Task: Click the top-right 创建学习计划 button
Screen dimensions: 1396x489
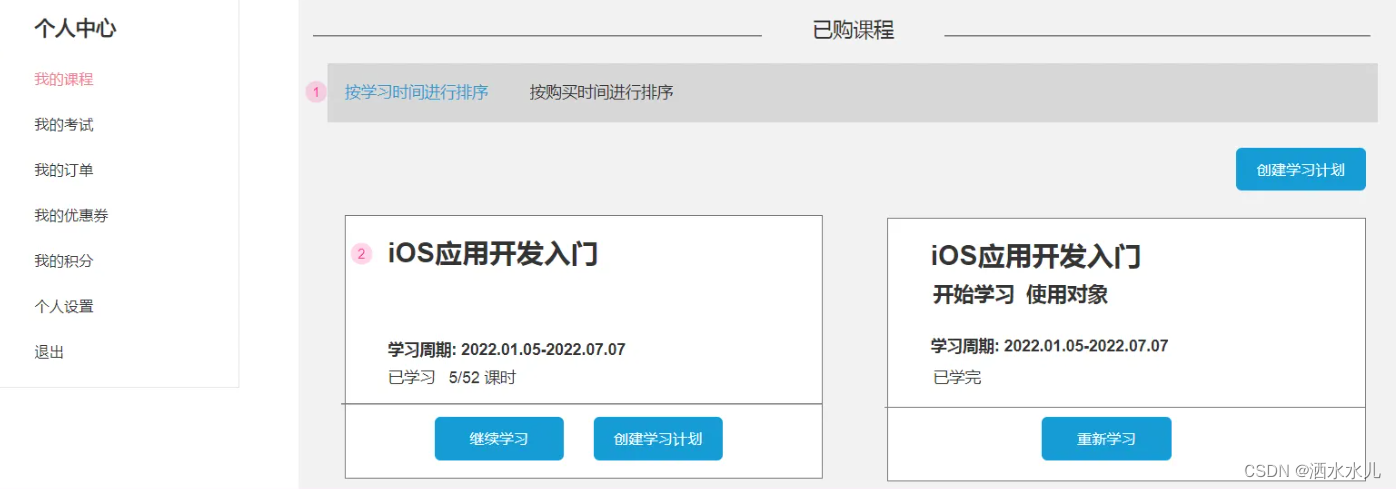Action: 1301,169
